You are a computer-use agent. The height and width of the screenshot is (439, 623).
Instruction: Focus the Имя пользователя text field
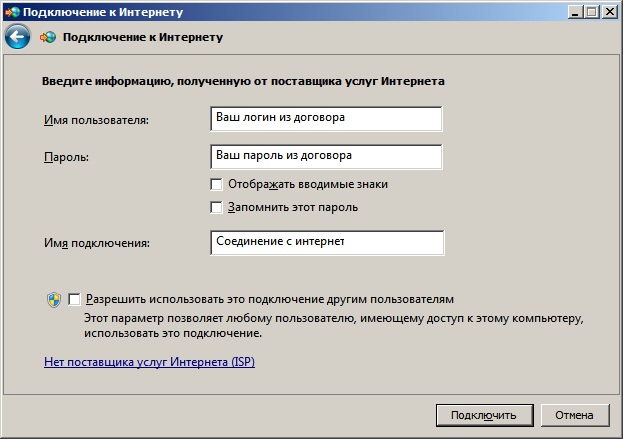(x=326, y=118)
